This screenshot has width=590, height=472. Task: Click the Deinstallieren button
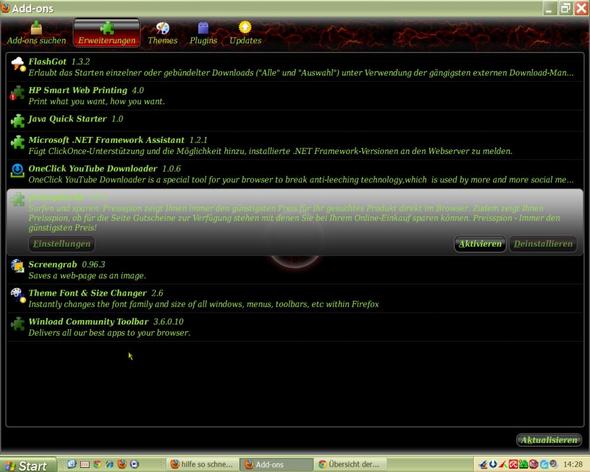(x=543, y=244)
